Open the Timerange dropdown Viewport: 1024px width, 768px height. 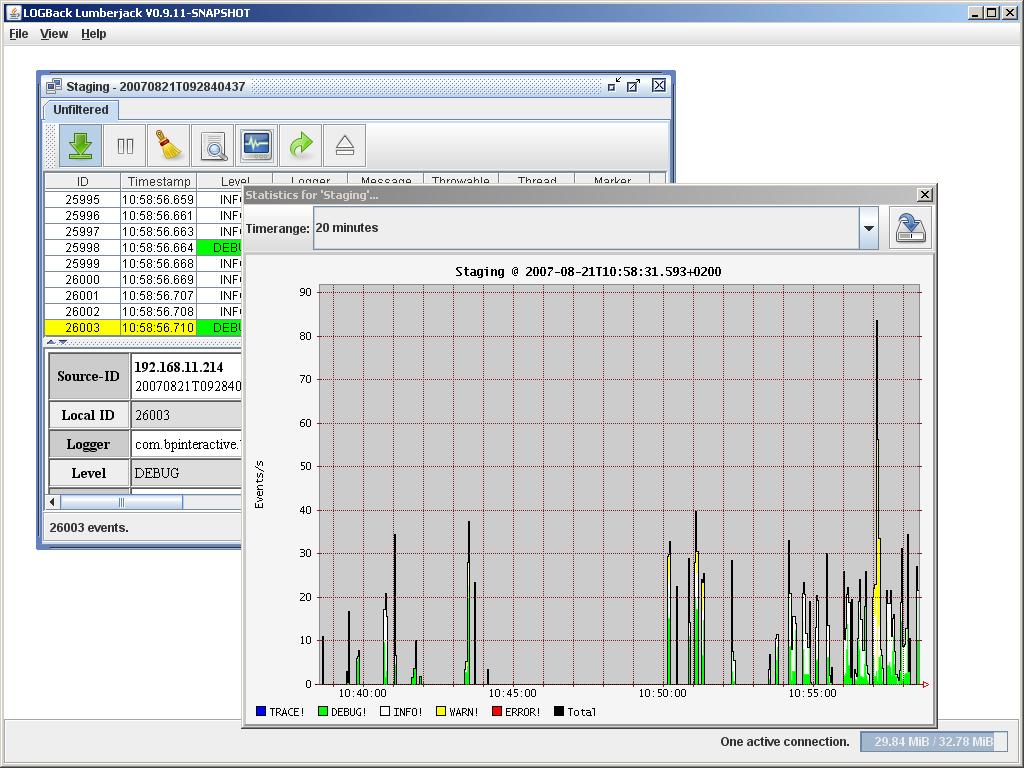(868, 228)
